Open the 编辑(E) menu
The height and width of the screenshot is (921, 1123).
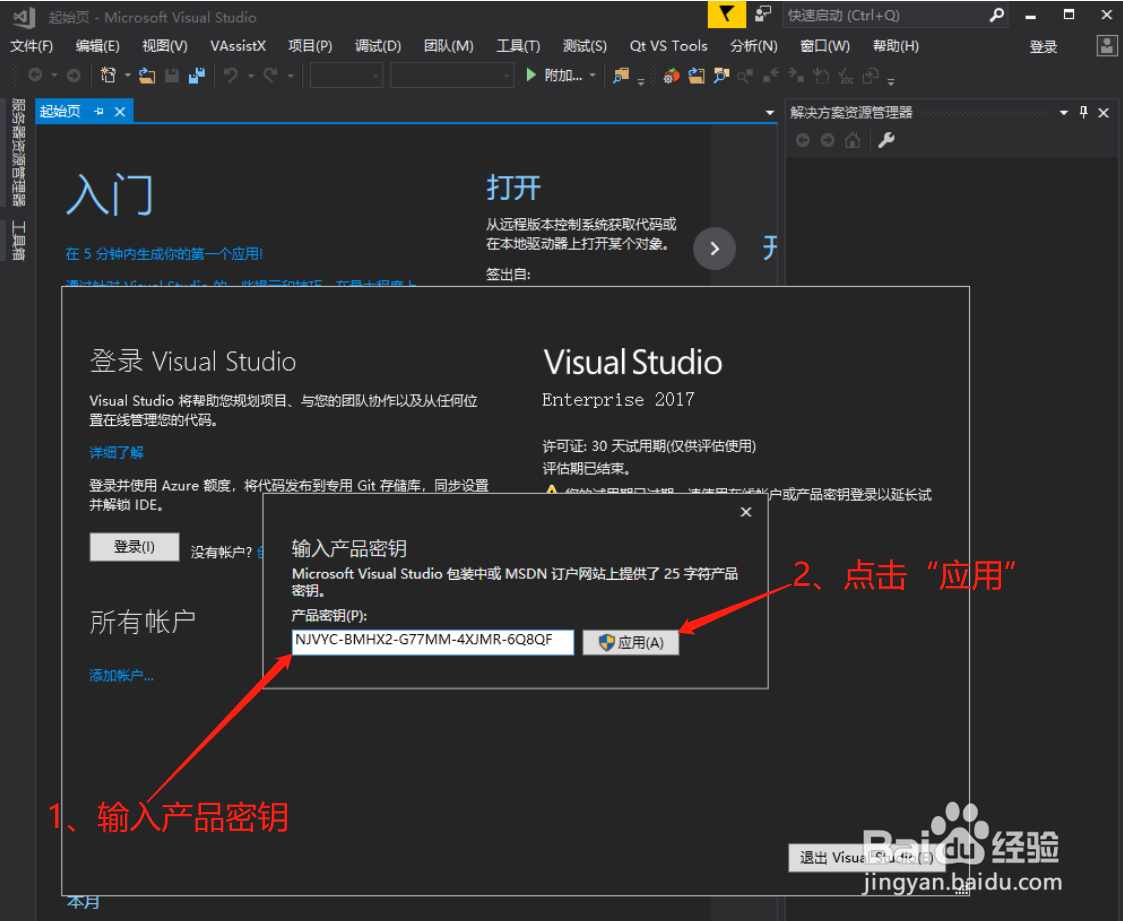97,47
